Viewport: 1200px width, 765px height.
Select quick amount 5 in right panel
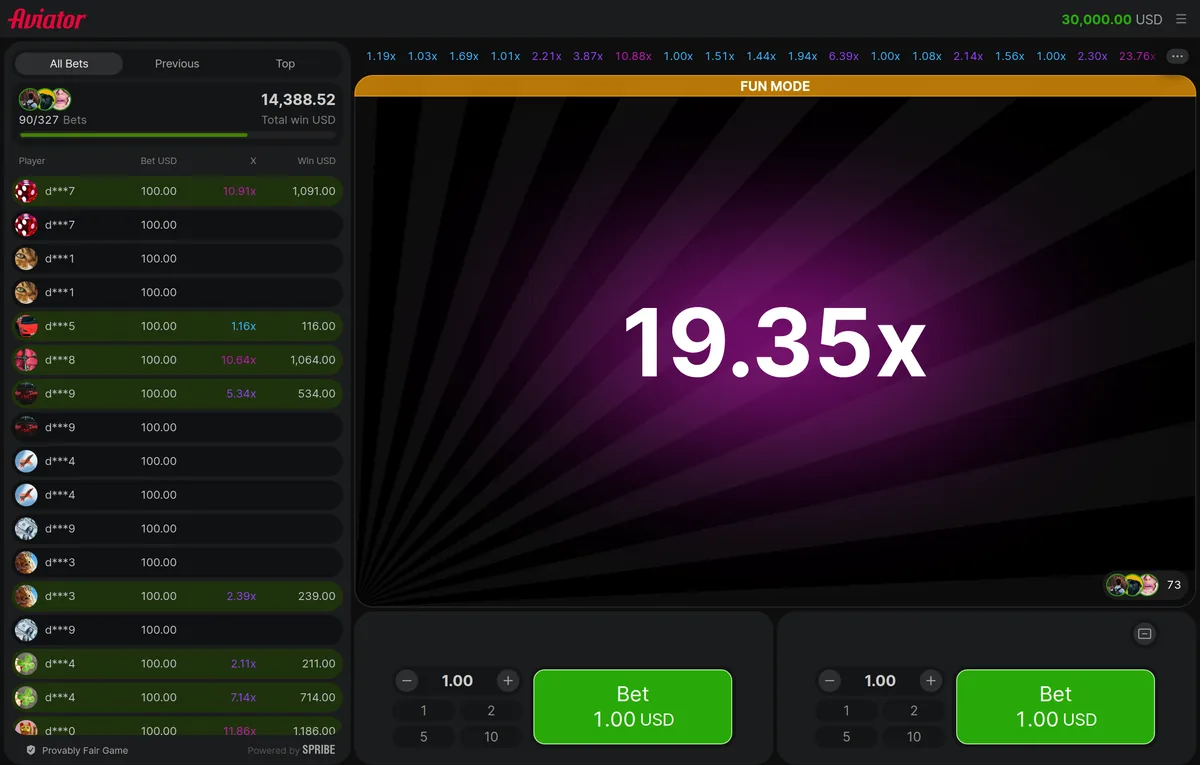(847, 737)
